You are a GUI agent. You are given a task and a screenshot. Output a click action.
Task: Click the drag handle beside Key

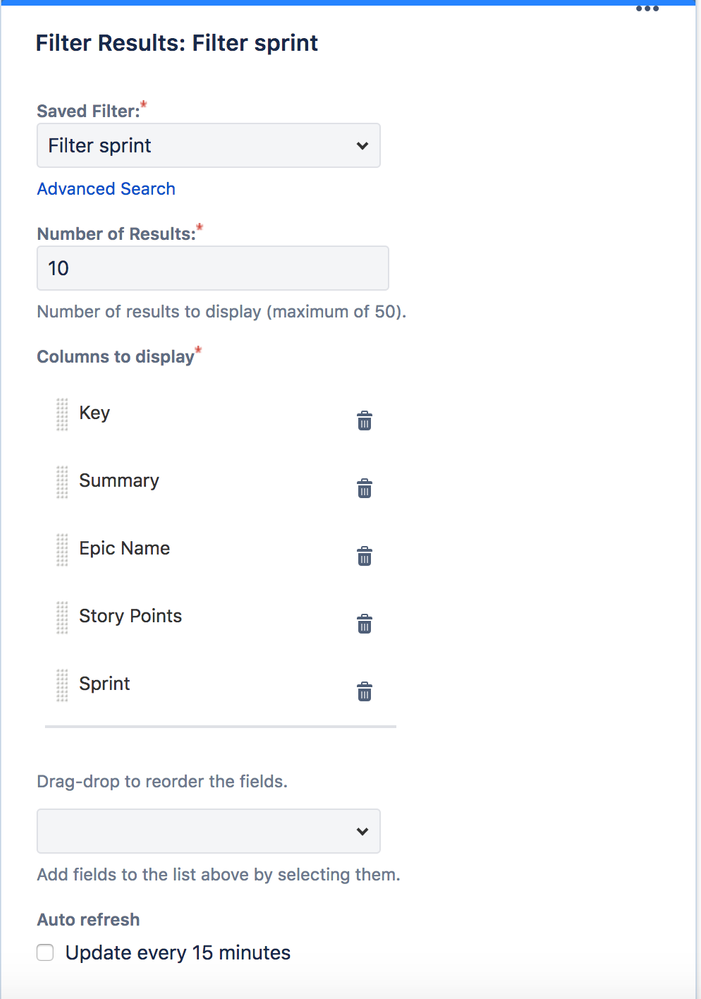click(x=60, y=413)
